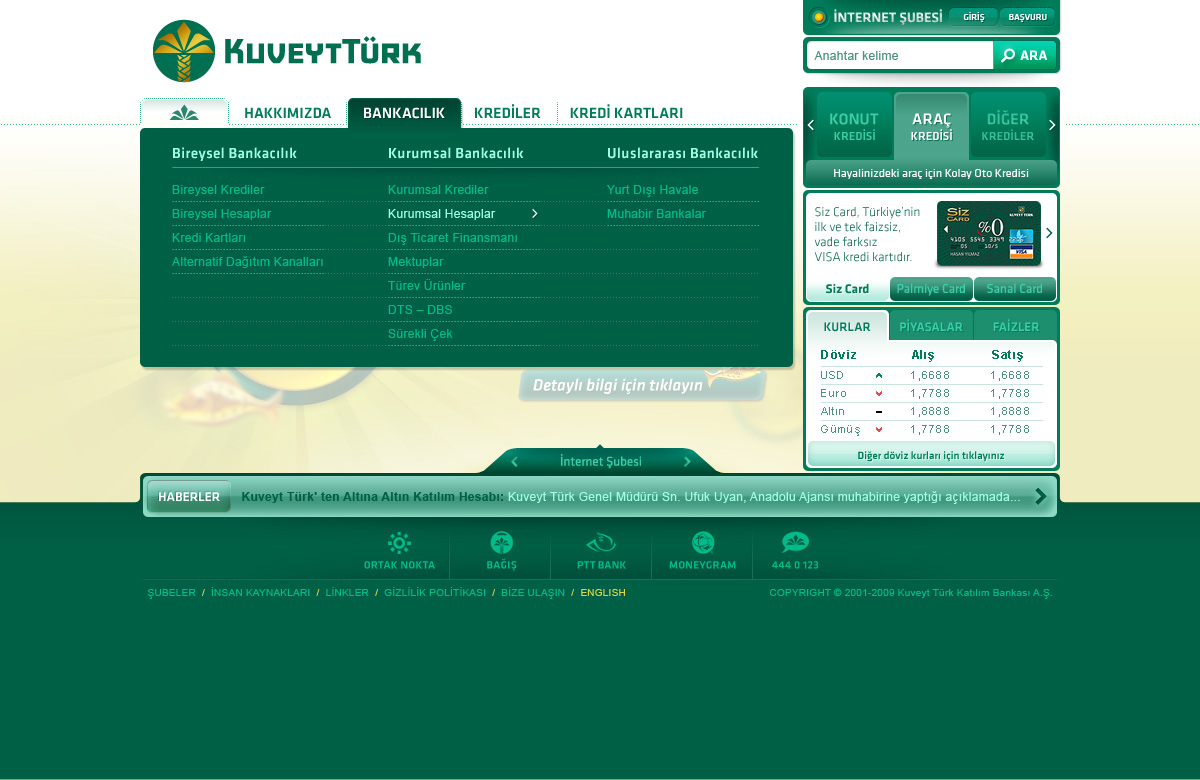Click the 444 0 123 call icon
This screenshot has height=780, width=1200.
point(795,544)
